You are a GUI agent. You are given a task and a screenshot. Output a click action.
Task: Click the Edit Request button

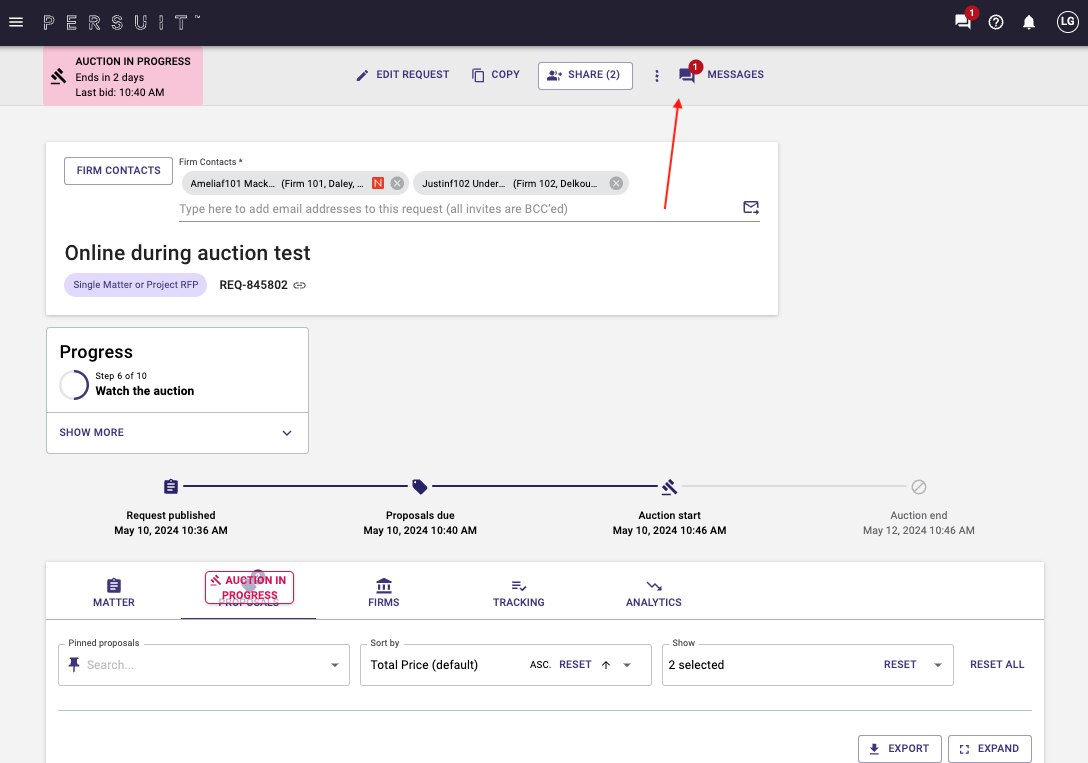pyautogui.click(x=402, y=75)
